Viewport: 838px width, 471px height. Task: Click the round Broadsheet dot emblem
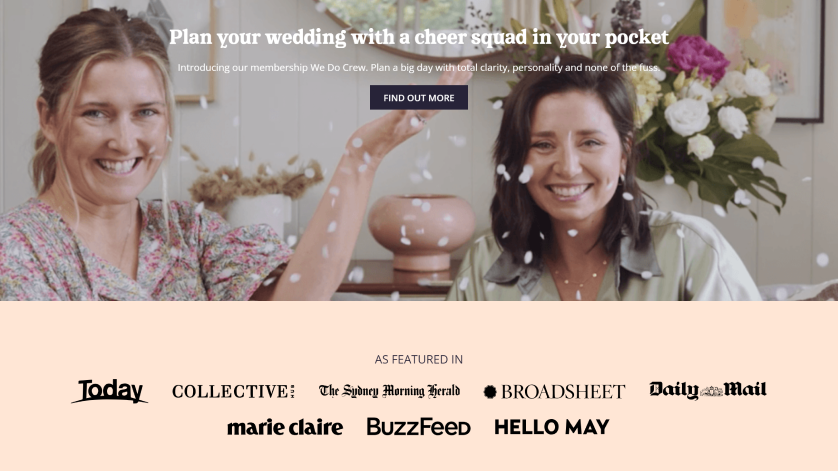(490, 392)
